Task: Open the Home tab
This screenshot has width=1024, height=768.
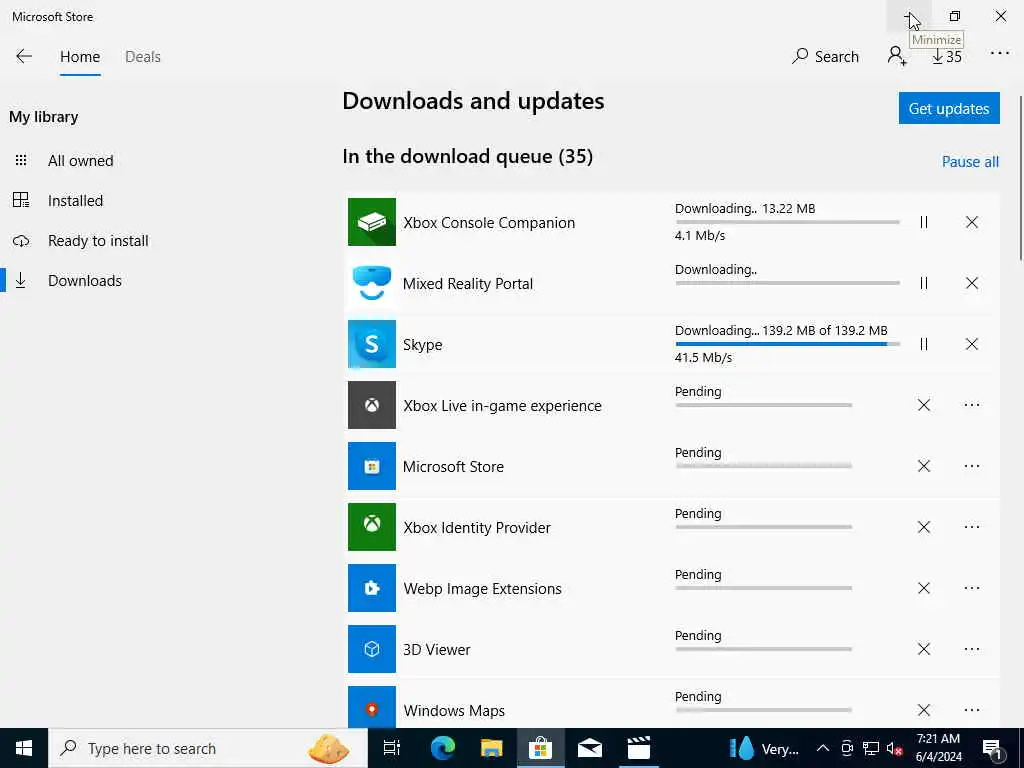Action: (x=80, y=57)
